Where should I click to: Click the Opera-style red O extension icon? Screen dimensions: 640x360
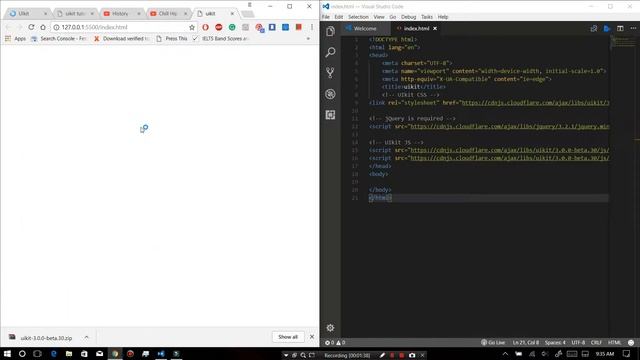point(205,27)
